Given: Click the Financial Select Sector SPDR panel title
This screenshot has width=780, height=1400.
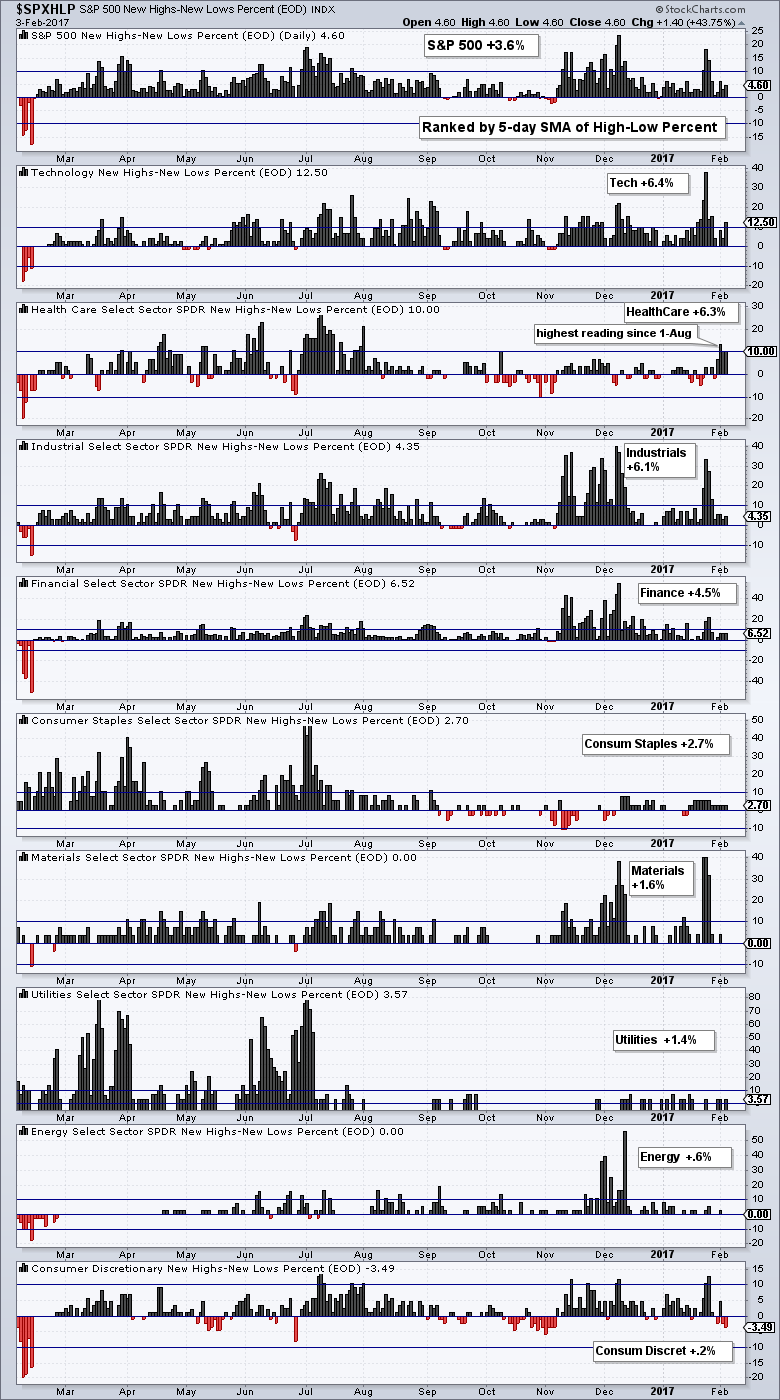Looking at the screenshot, I should [225, 583].
